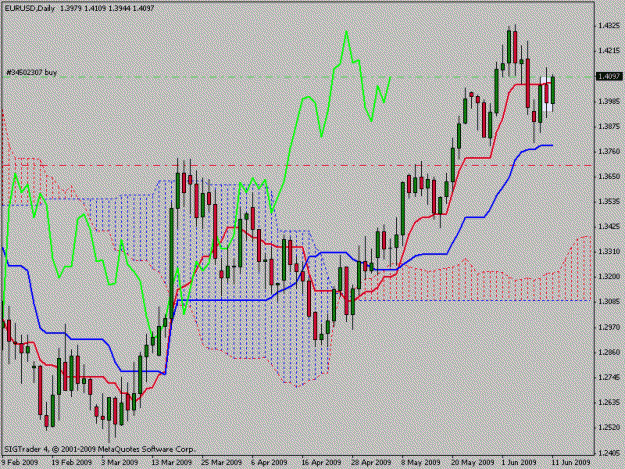625x469 pixels.
Task: Click the 9 Feb 2009 date label
Action: 20,462
